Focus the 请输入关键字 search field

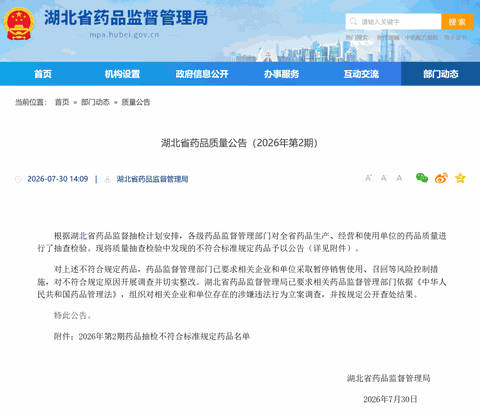[393, 22]
